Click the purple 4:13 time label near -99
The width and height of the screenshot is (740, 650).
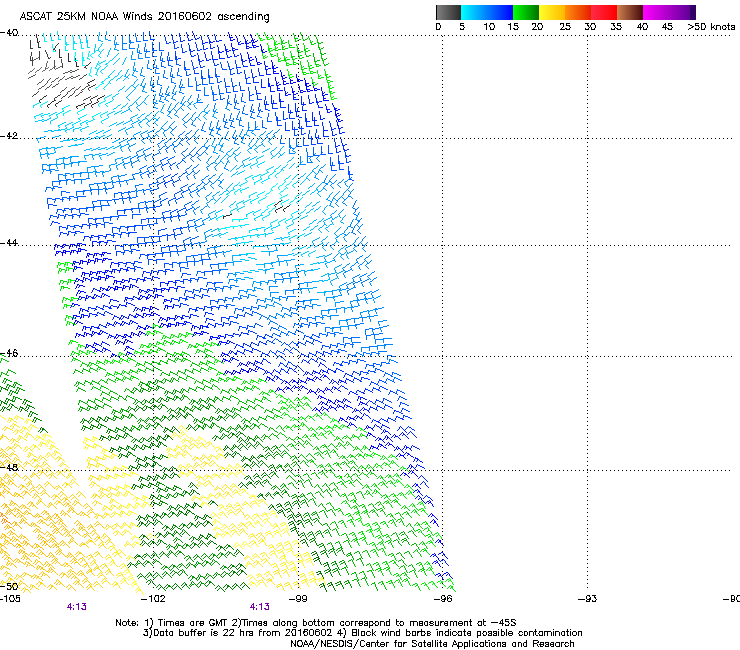click(x=260, y=607)
